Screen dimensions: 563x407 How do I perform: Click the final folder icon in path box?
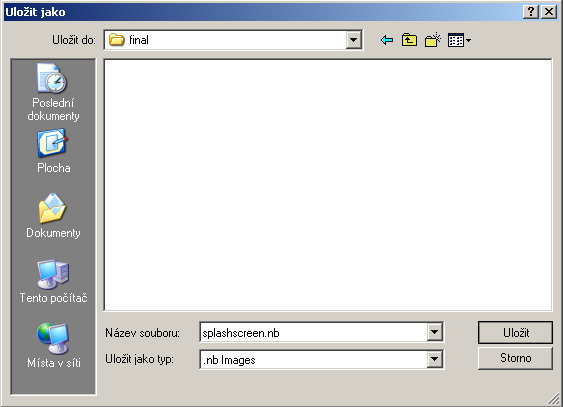click(116, 39)
